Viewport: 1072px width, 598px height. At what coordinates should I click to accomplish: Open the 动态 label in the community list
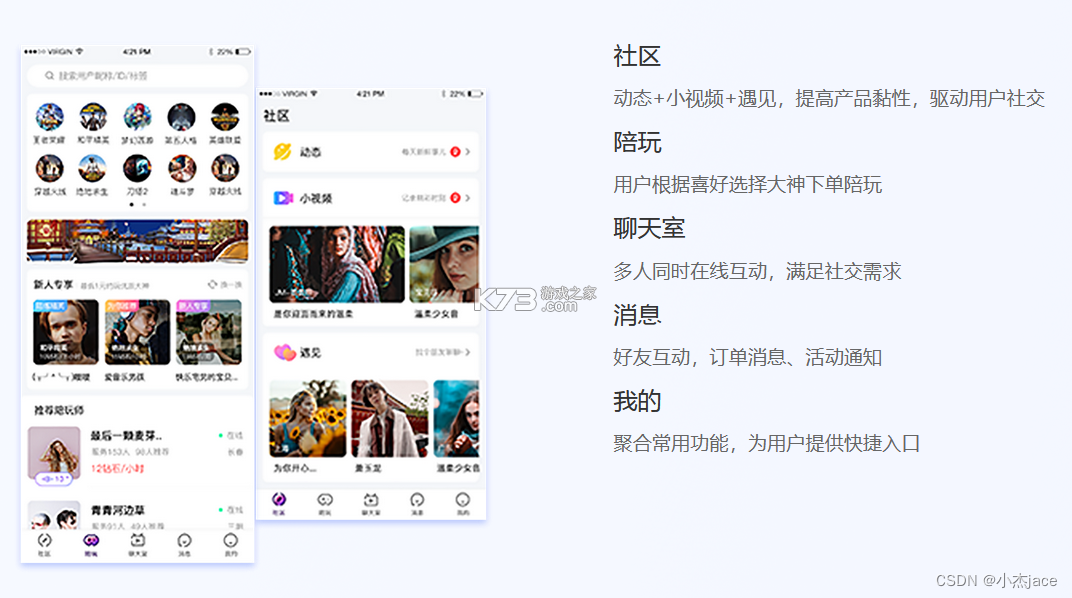point(310,152)
